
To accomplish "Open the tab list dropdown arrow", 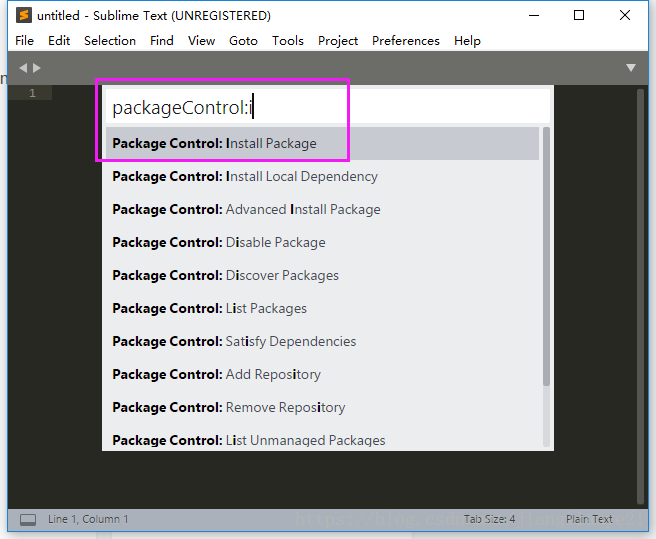I will click(x=631, y=68).
